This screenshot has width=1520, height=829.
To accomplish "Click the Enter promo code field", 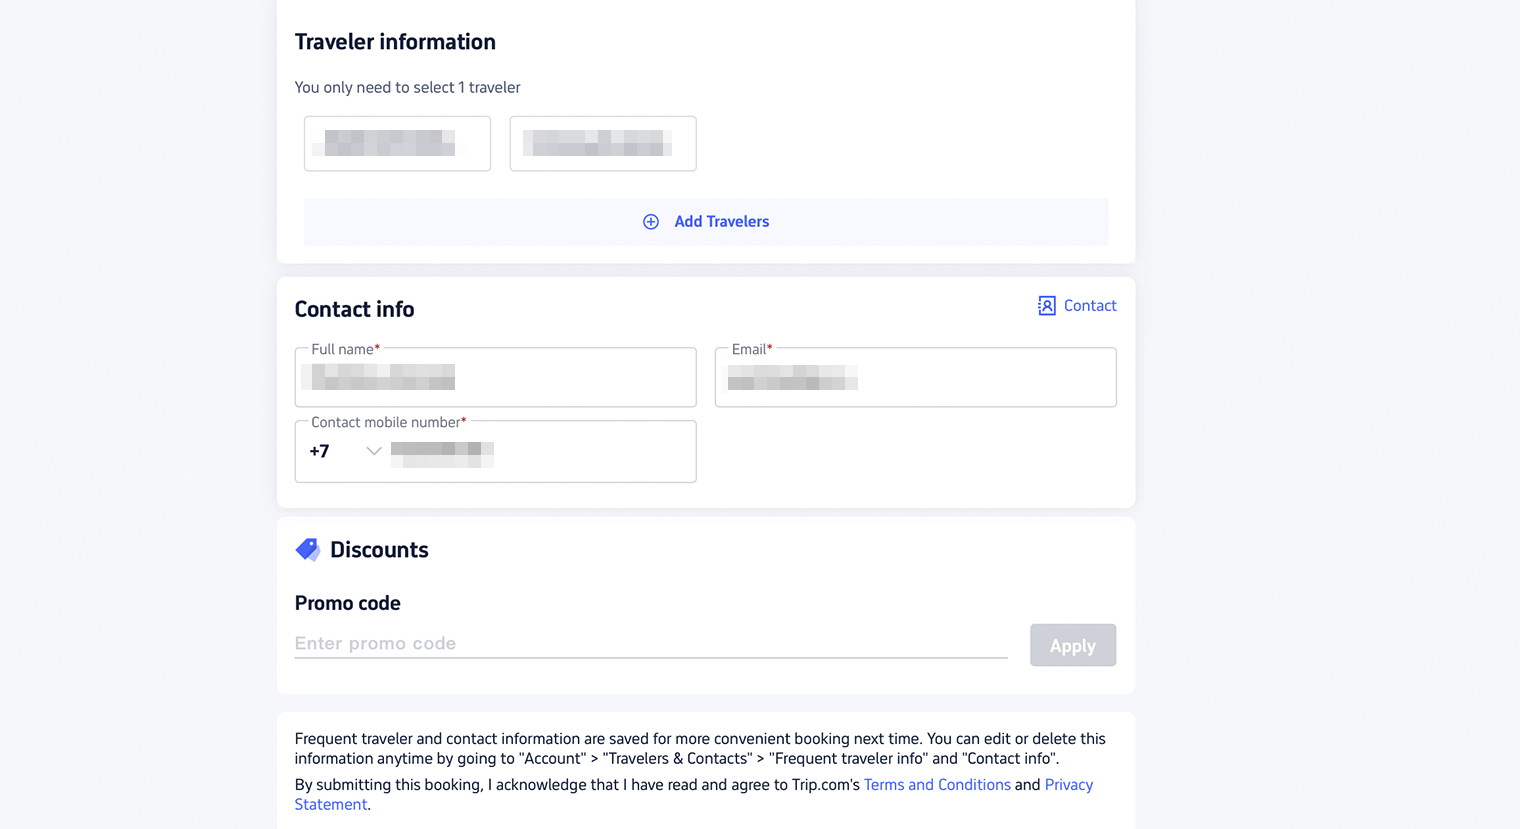I will click(x=651, y=643).
